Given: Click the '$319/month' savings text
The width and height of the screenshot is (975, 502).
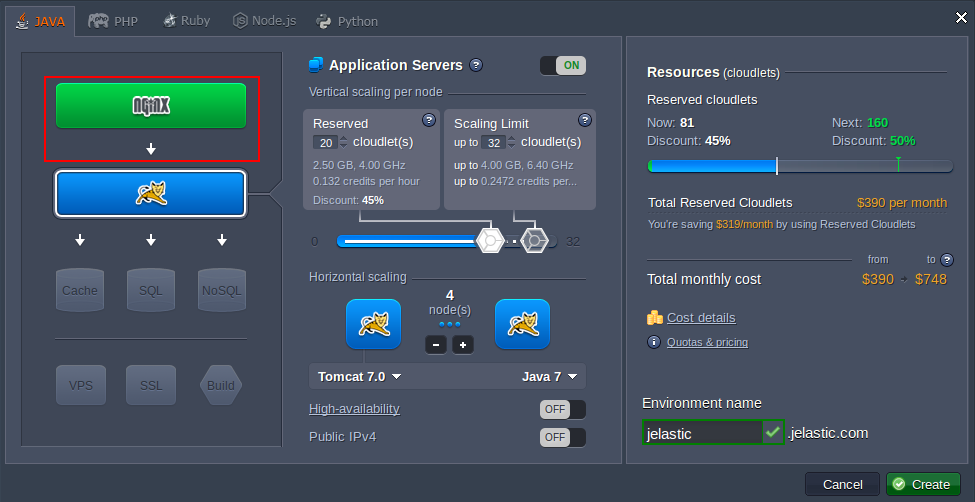Looking at the screenshot, I should pyautogui.click(x=744, y=224).
